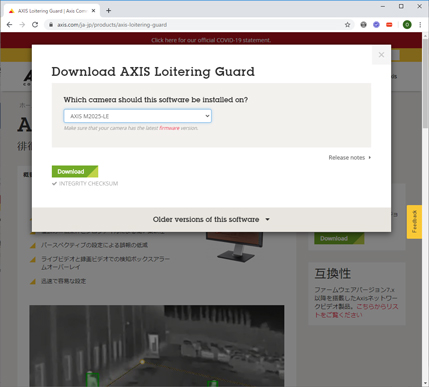This screenshot has height=387, width=429.
Task: Click the background page Download button
Action: point(339,238)
